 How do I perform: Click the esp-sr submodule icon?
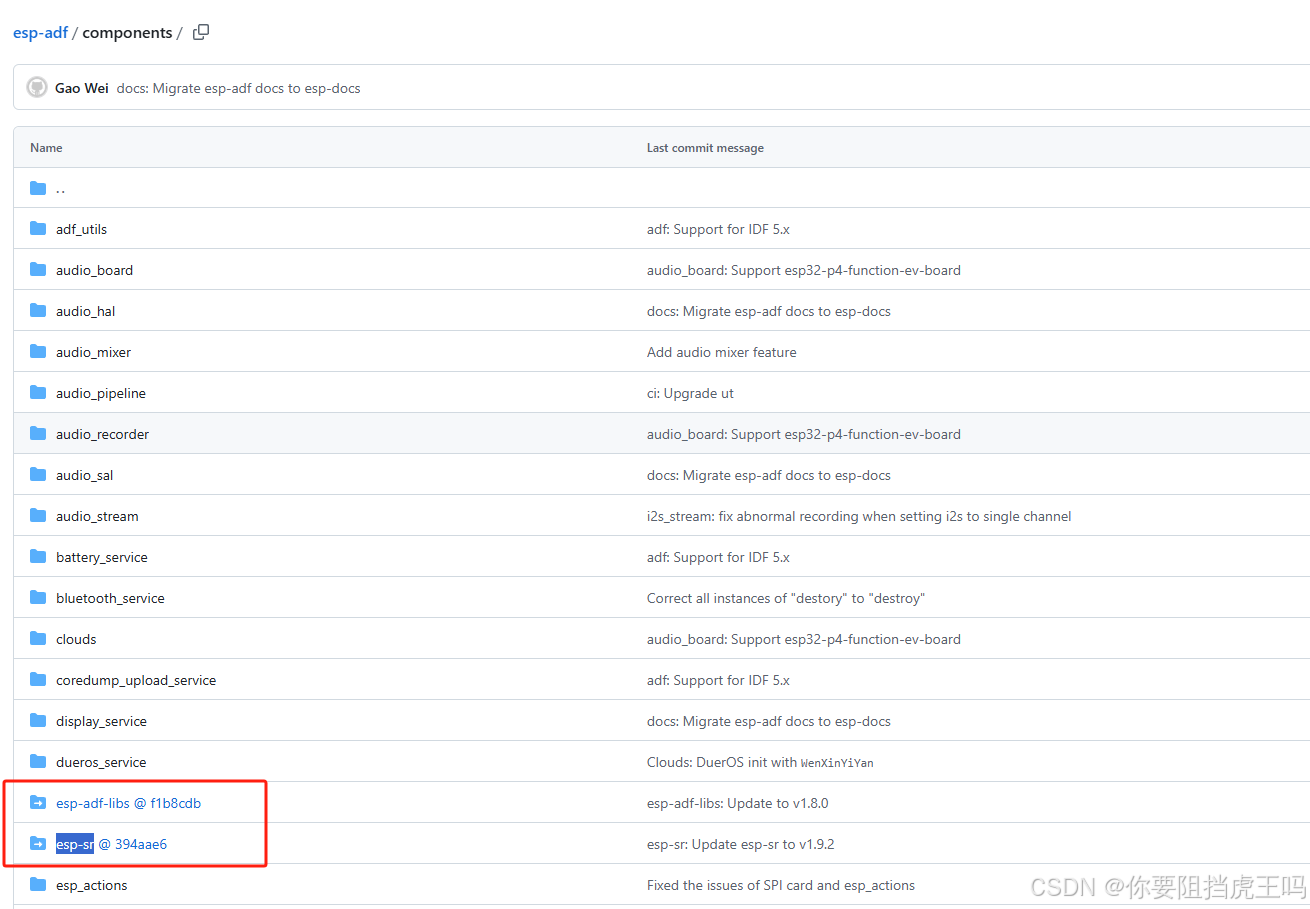click(x=38, y=844)
